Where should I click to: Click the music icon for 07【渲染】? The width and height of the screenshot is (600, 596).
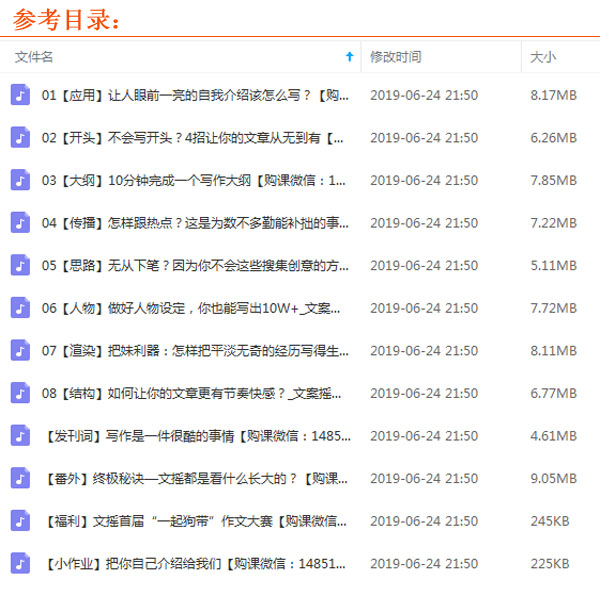point(20,350)
